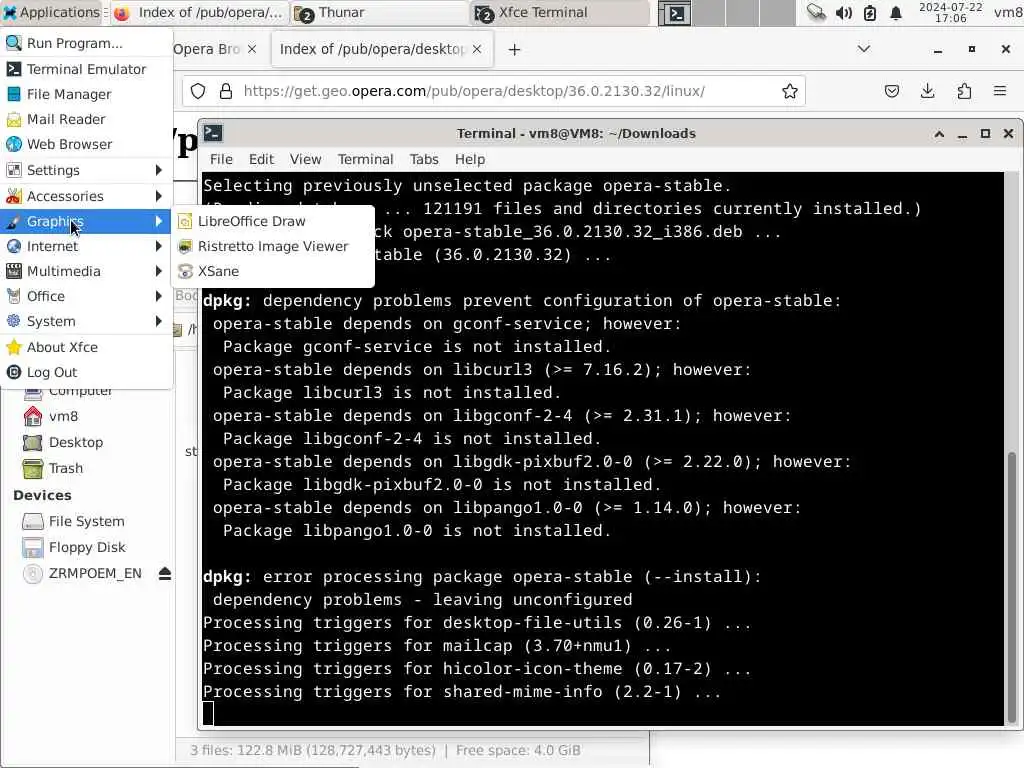Close the Index of /pub/opera tab
The image size is (1024, 768).
(477, 49)
